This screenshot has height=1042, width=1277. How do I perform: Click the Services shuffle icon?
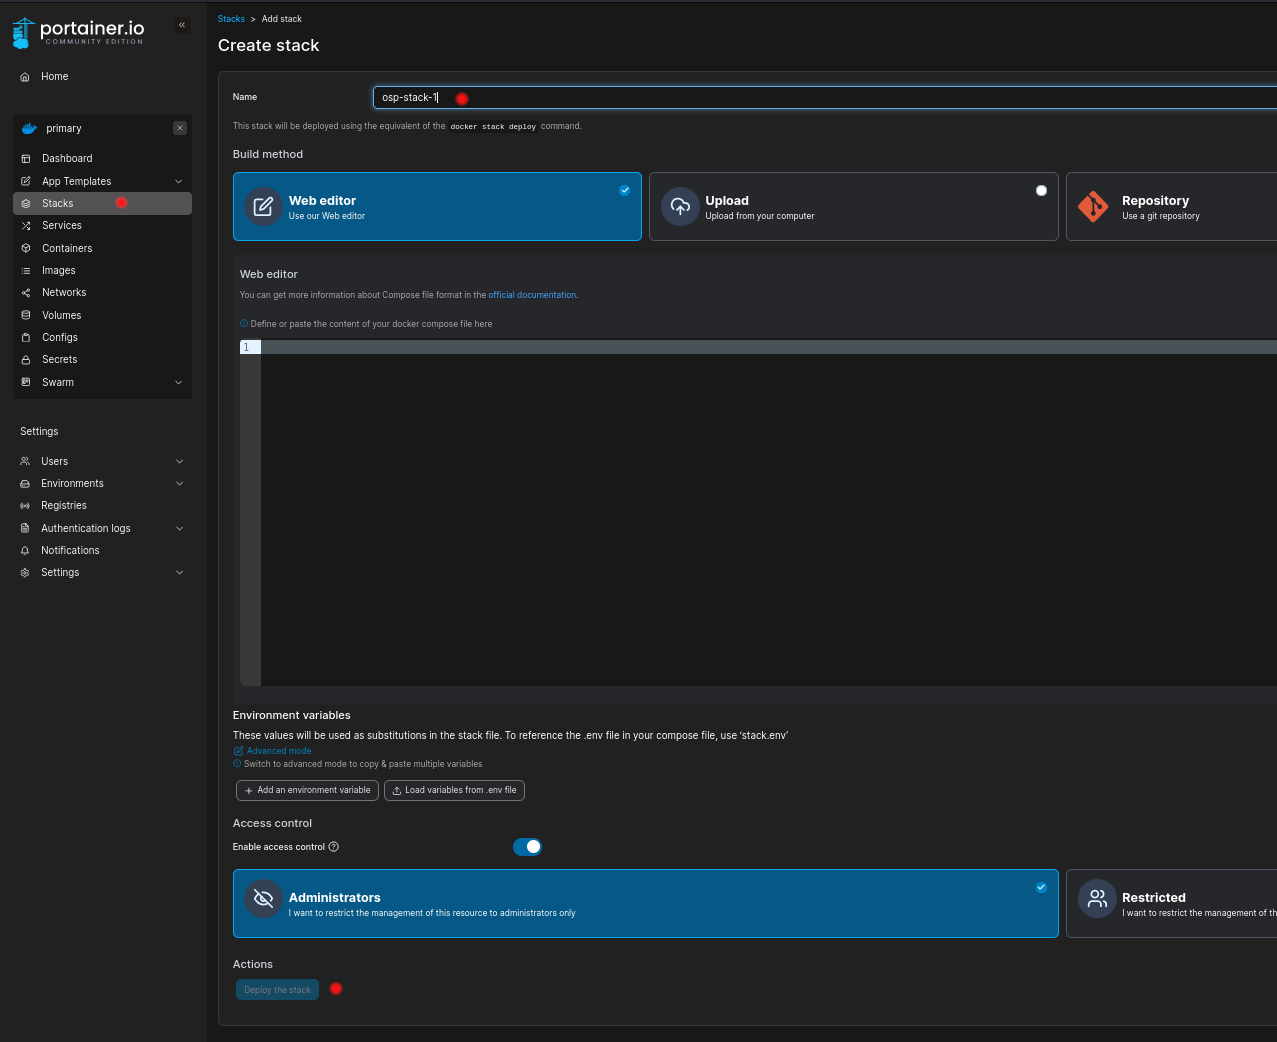click(26, 226)
